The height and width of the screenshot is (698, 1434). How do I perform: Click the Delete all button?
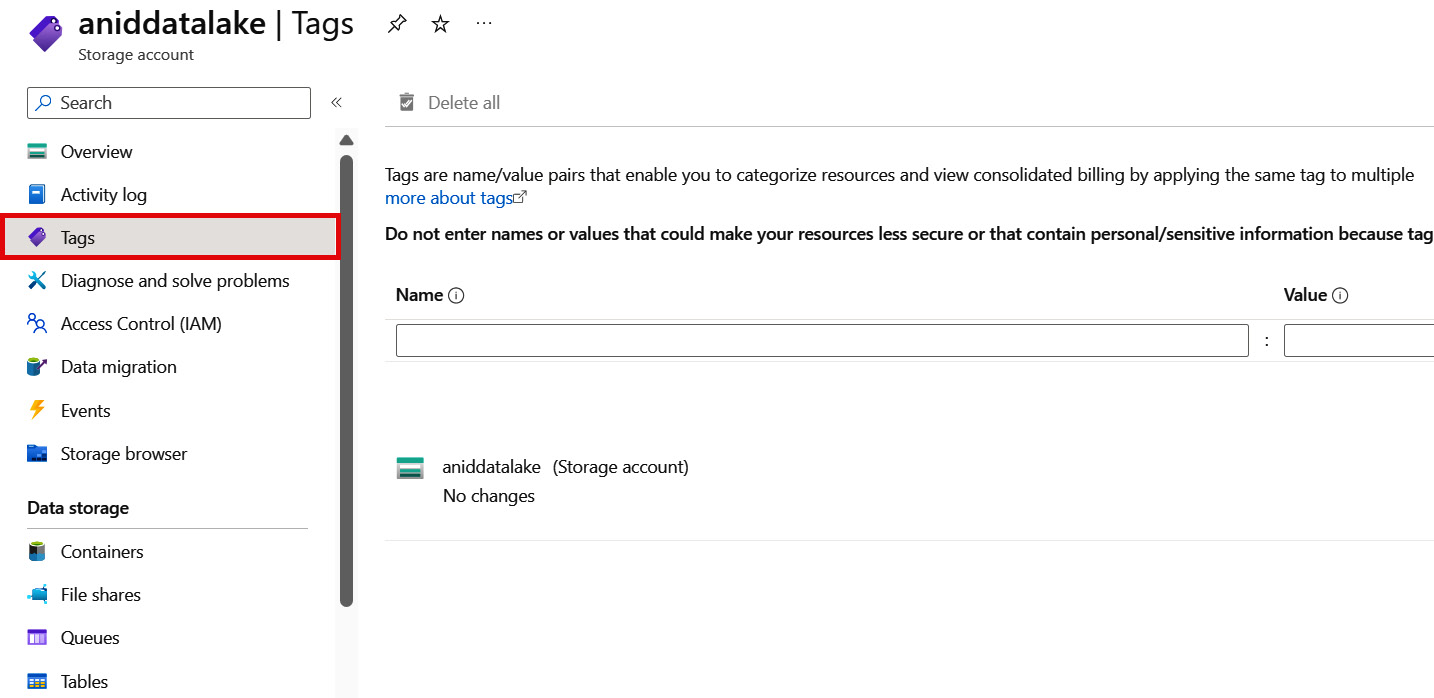click(x=450, y=103)
